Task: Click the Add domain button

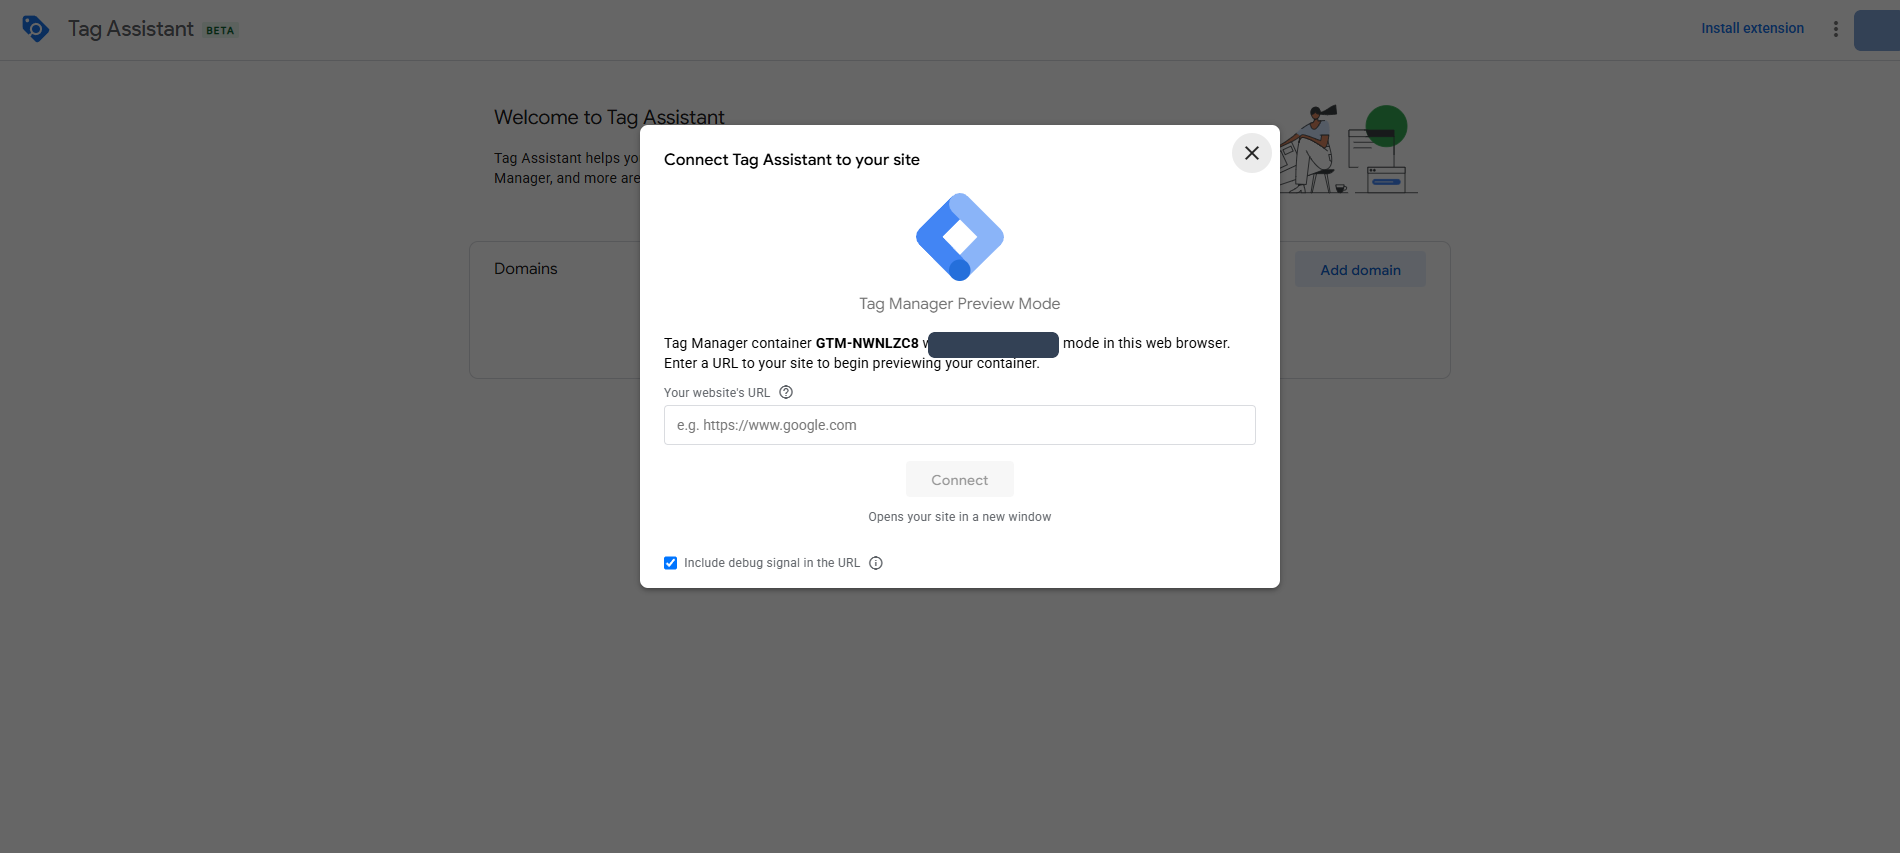Action: (x=1360, y=270)
